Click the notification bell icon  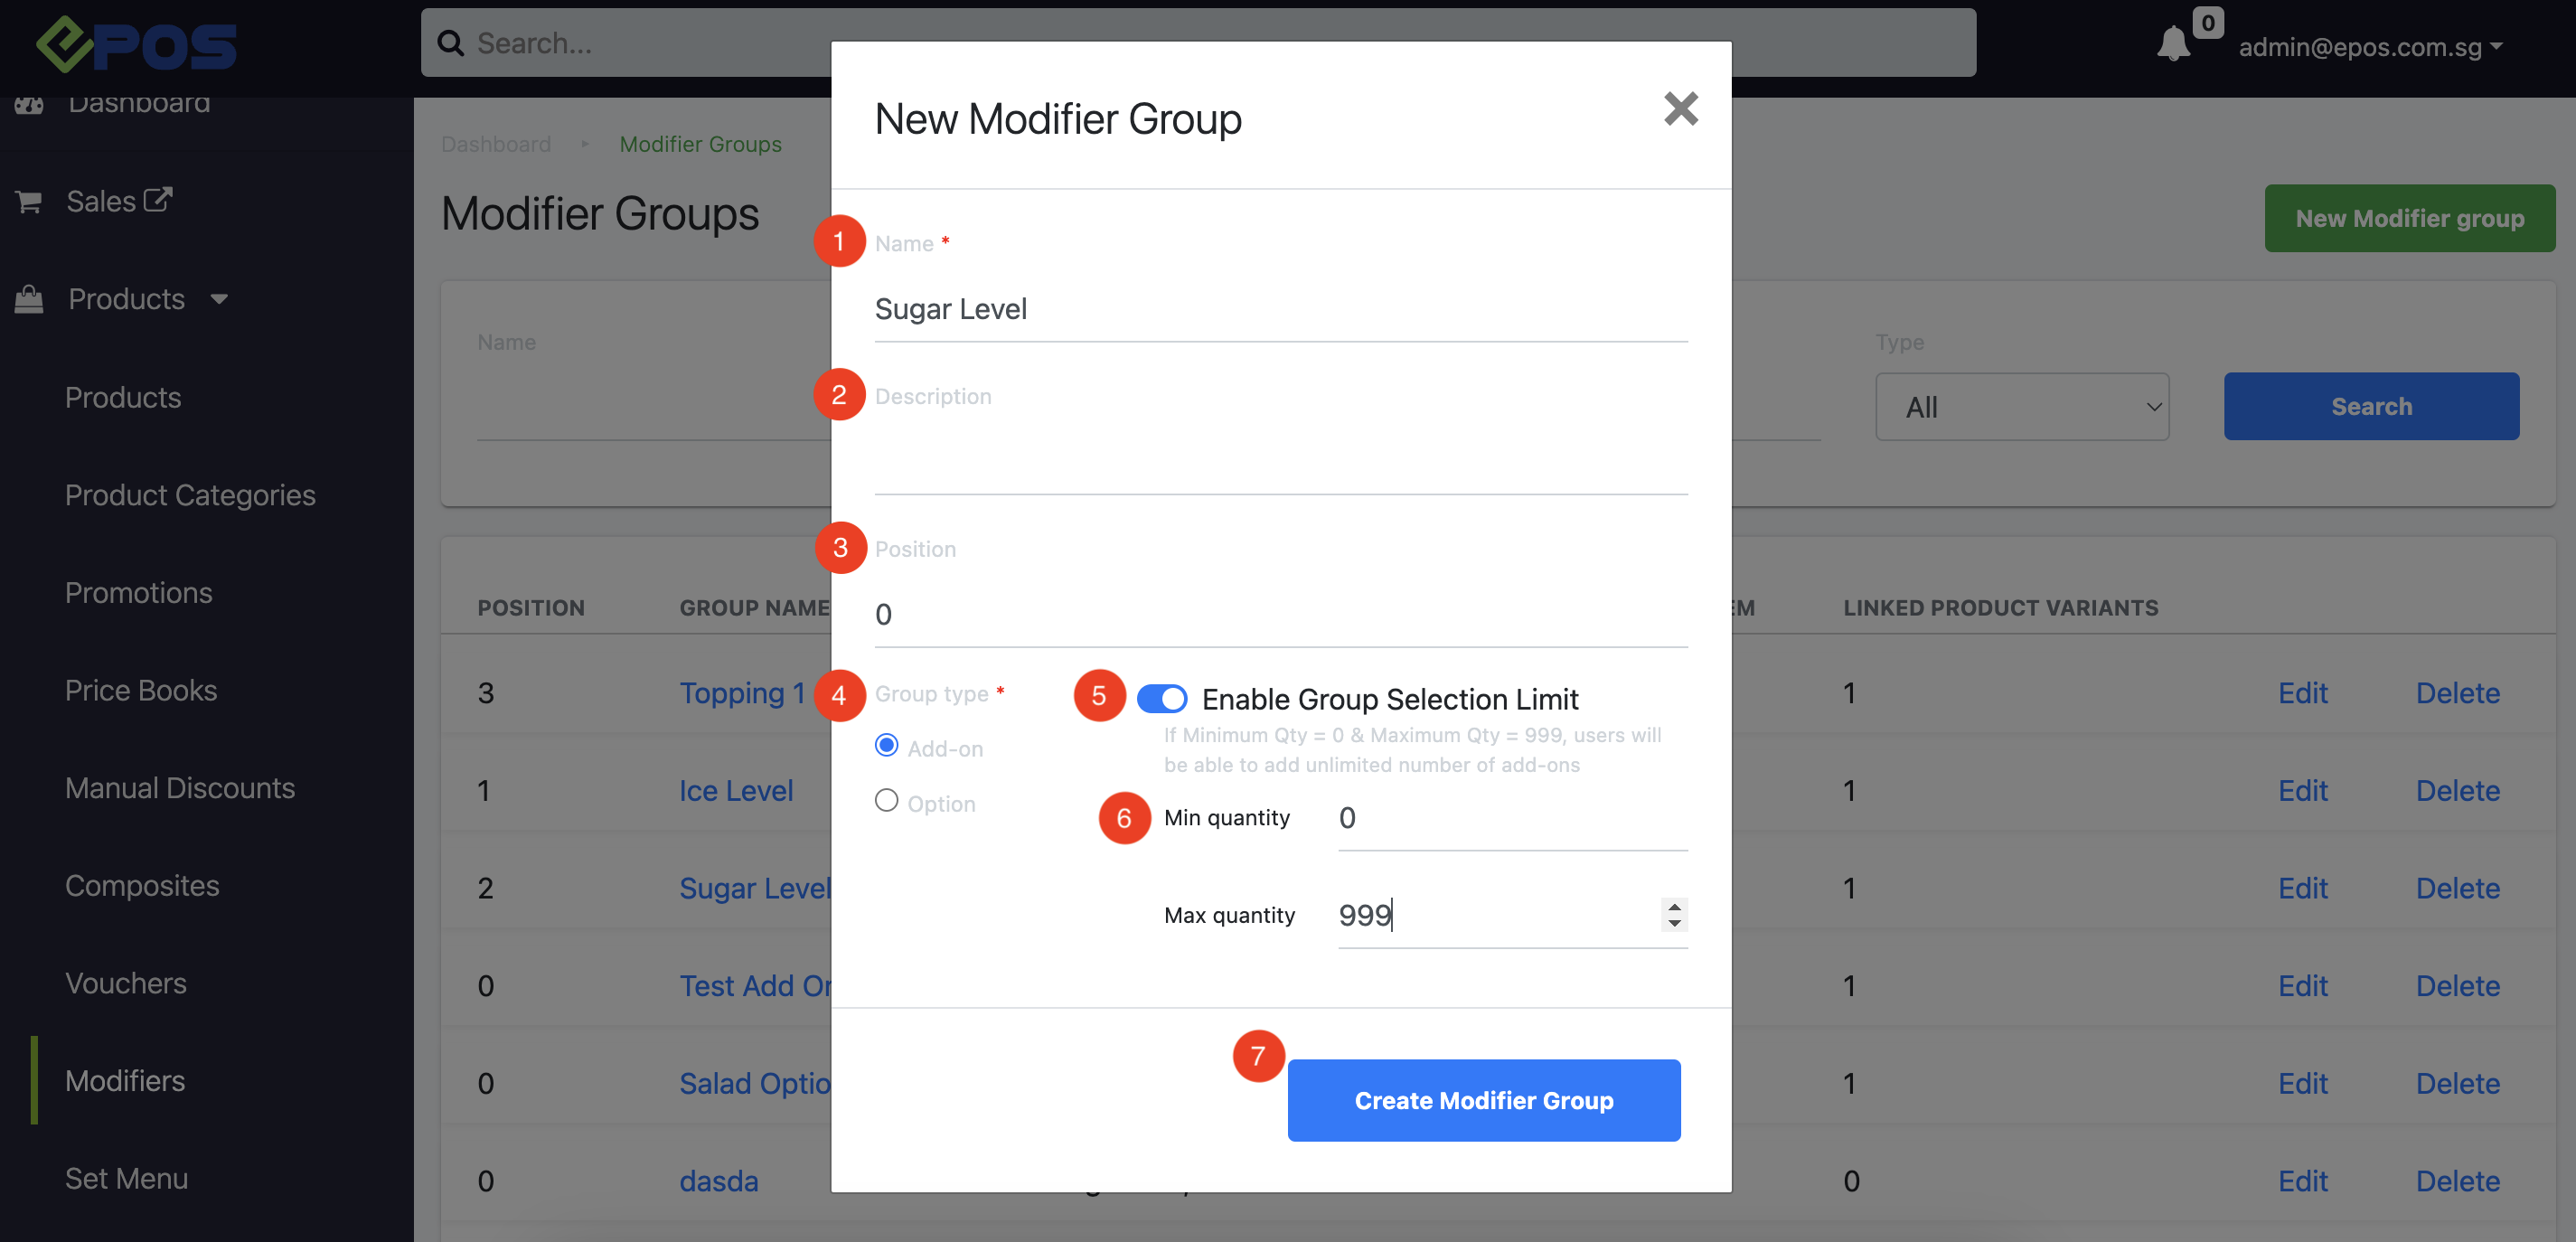coord(2172,44)
